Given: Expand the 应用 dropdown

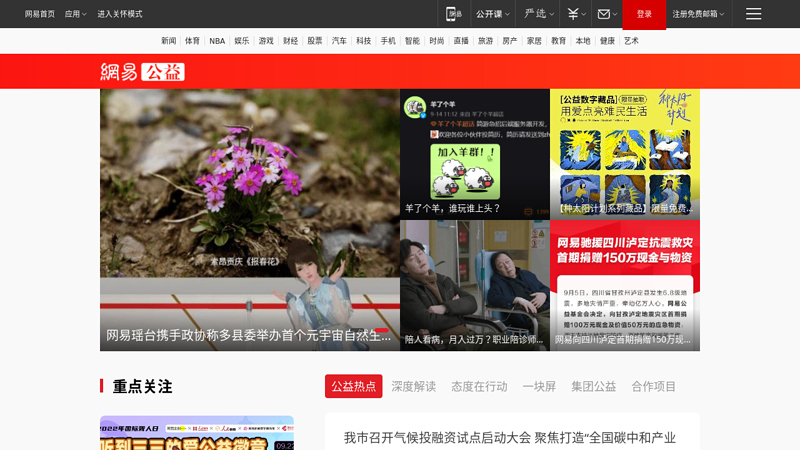Looking at the screenshot, I should (76, 14).
